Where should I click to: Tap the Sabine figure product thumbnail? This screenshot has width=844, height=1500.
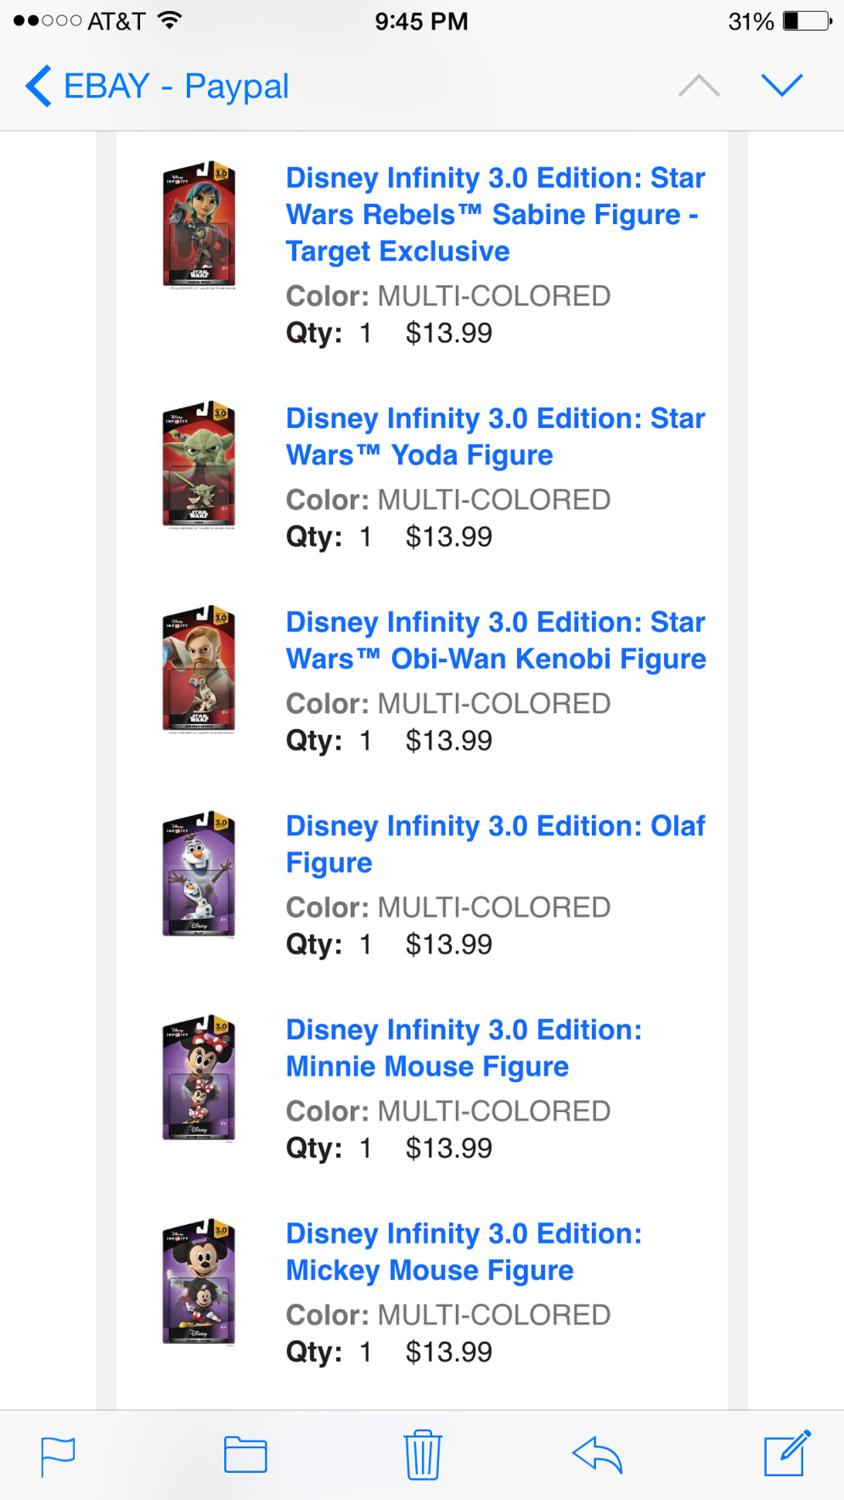tap(199, 225)
